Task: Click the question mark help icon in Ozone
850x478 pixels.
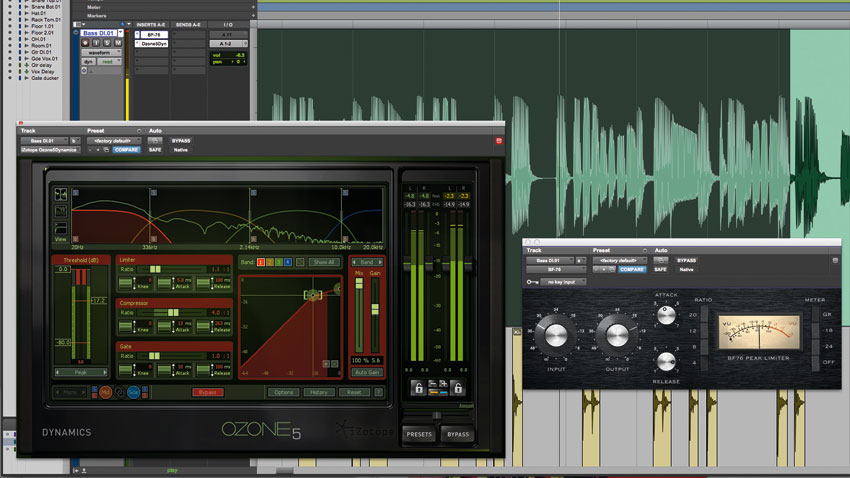Action: pos(378,392)
